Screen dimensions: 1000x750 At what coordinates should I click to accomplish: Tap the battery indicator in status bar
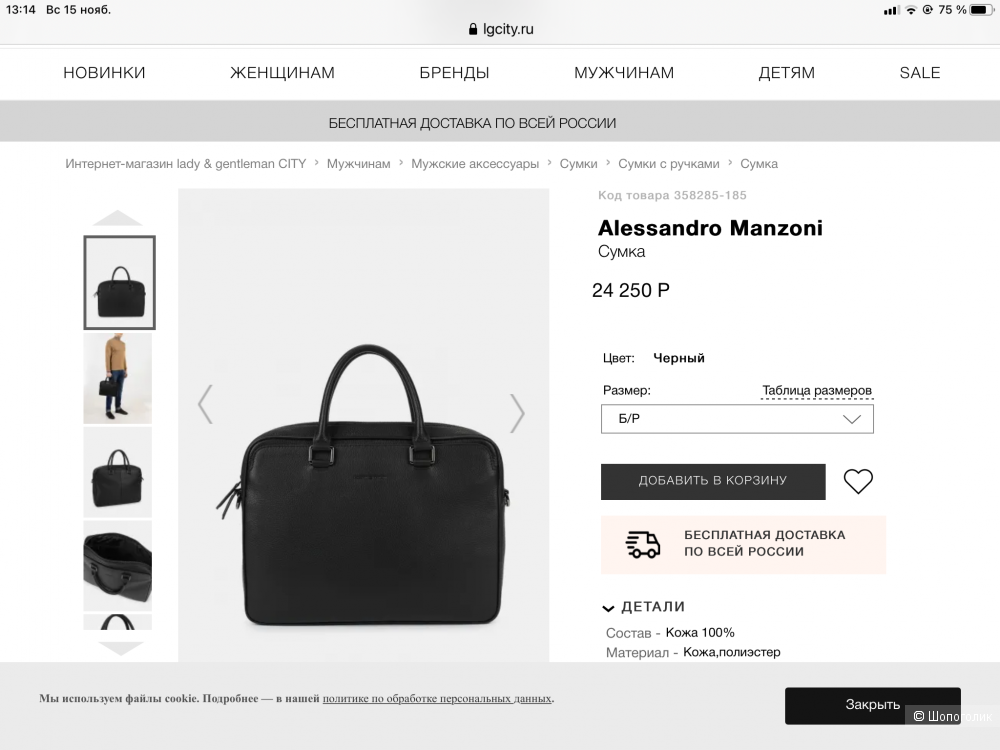982,10
